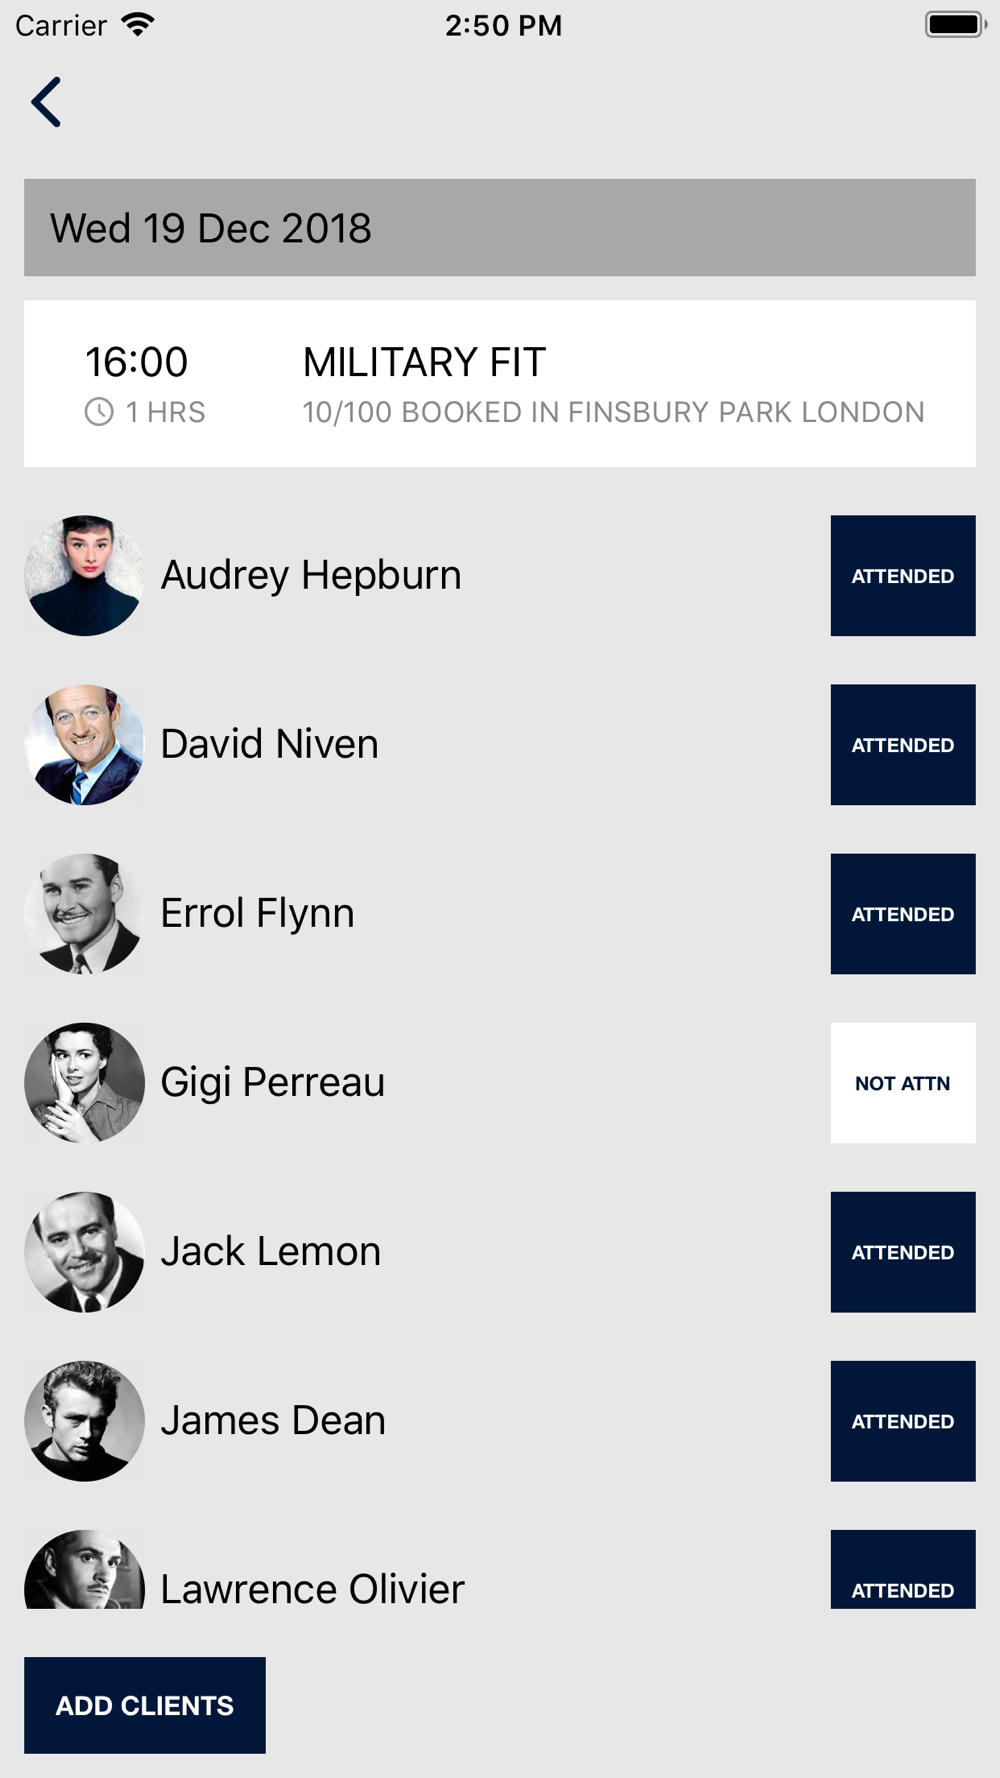Image resolution: width=1000 pixels, height=1778 pixels.
Task: Toggle James Dean's ATTENDED button
Action: pos(902,1421)
